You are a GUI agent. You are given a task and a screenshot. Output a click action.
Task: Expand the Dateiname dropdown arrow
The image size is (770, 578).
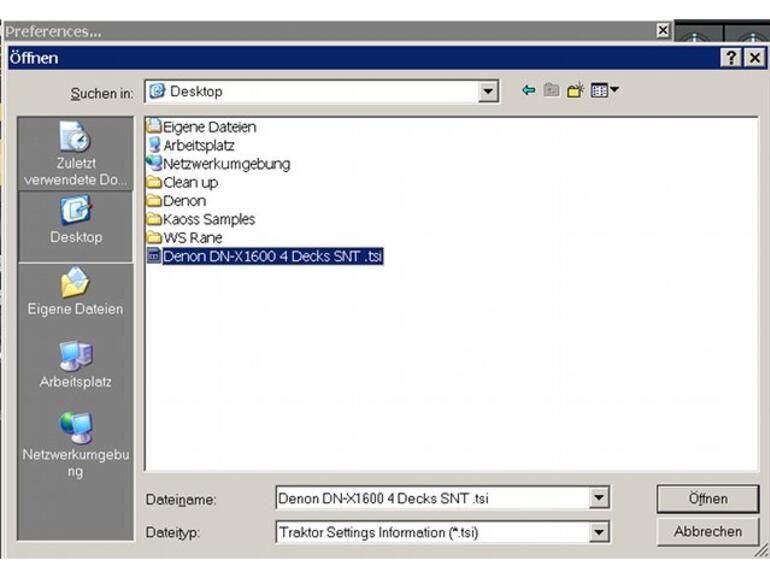point(599,498)
